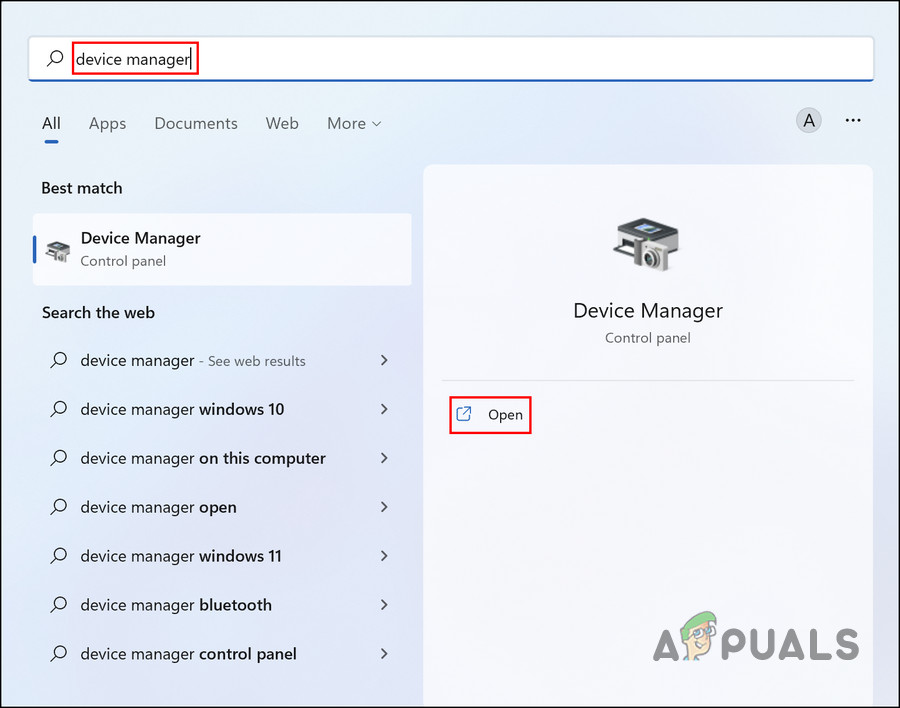Click search icon beside 'device manager open'
The width and height of the screenshot is (900, 708).
point(59,507)
